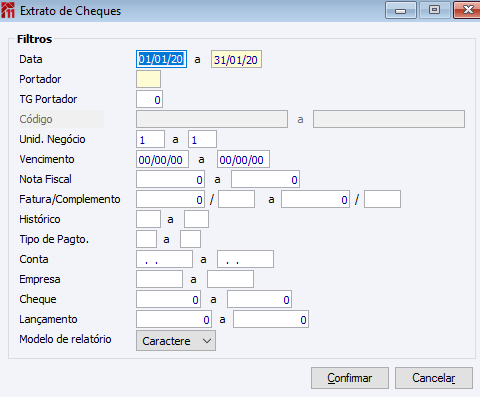Select the Cheque start number field

point(168,299)
